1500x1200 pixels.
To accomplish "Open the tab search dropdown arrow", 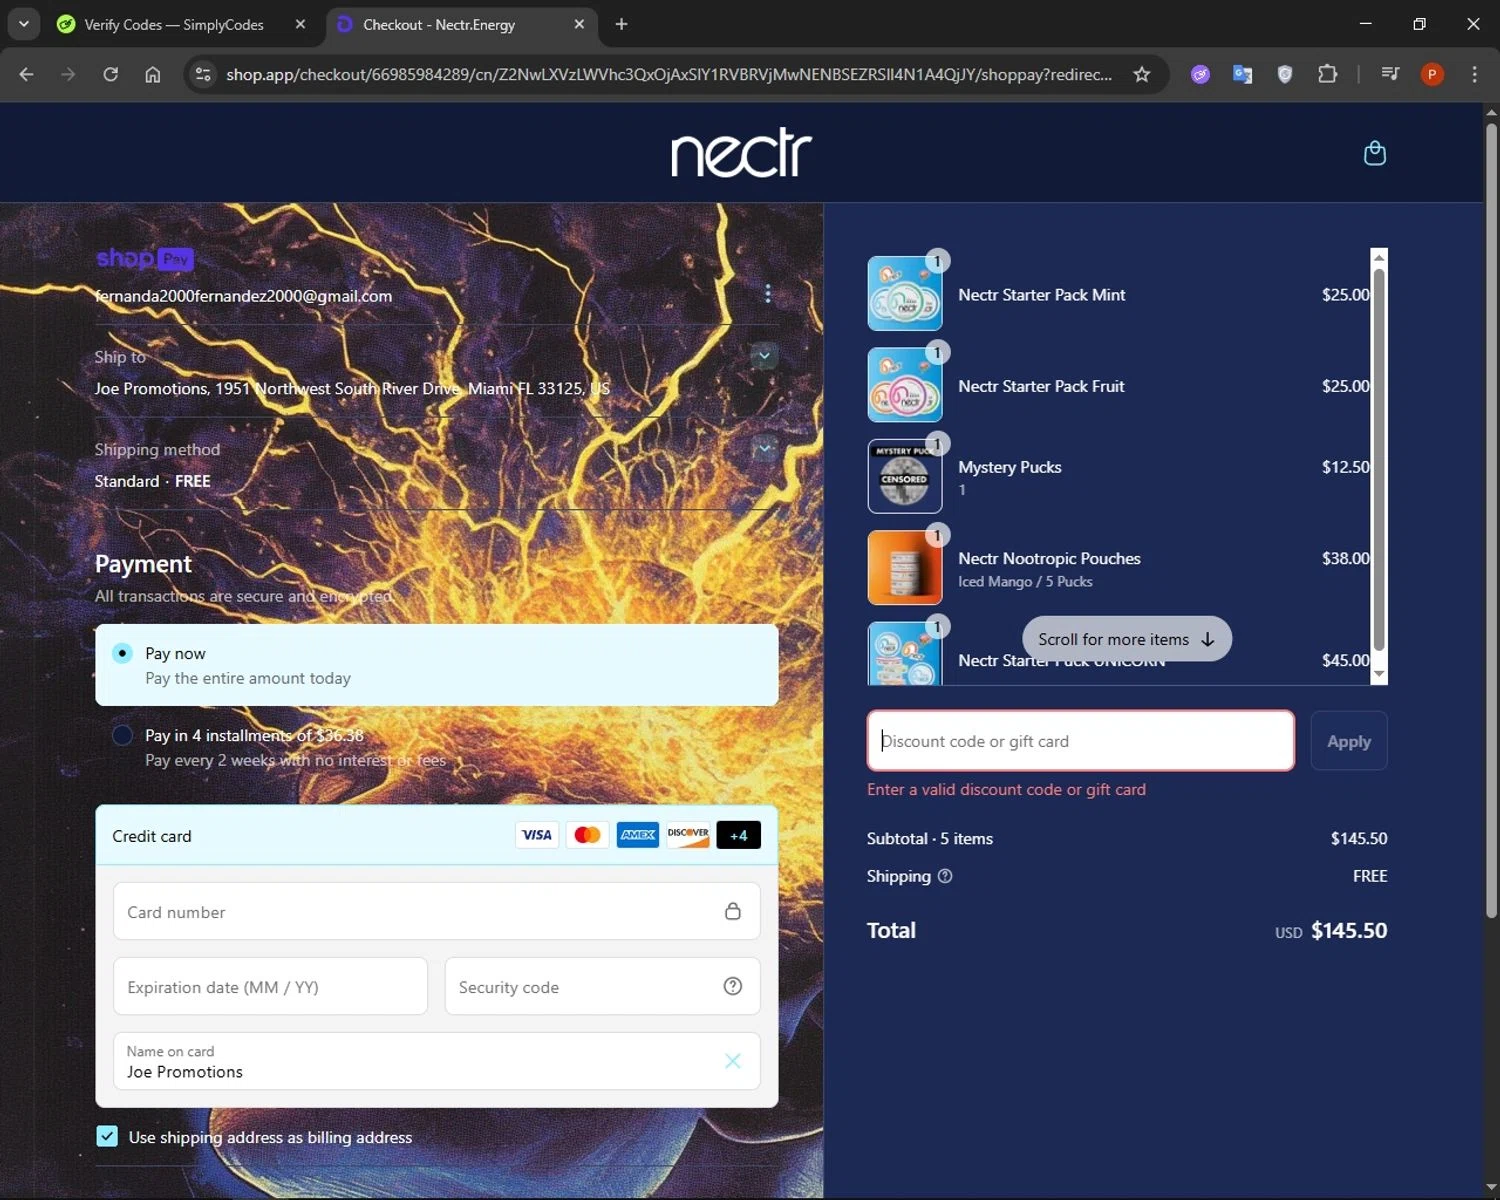I will click(23, 24).
